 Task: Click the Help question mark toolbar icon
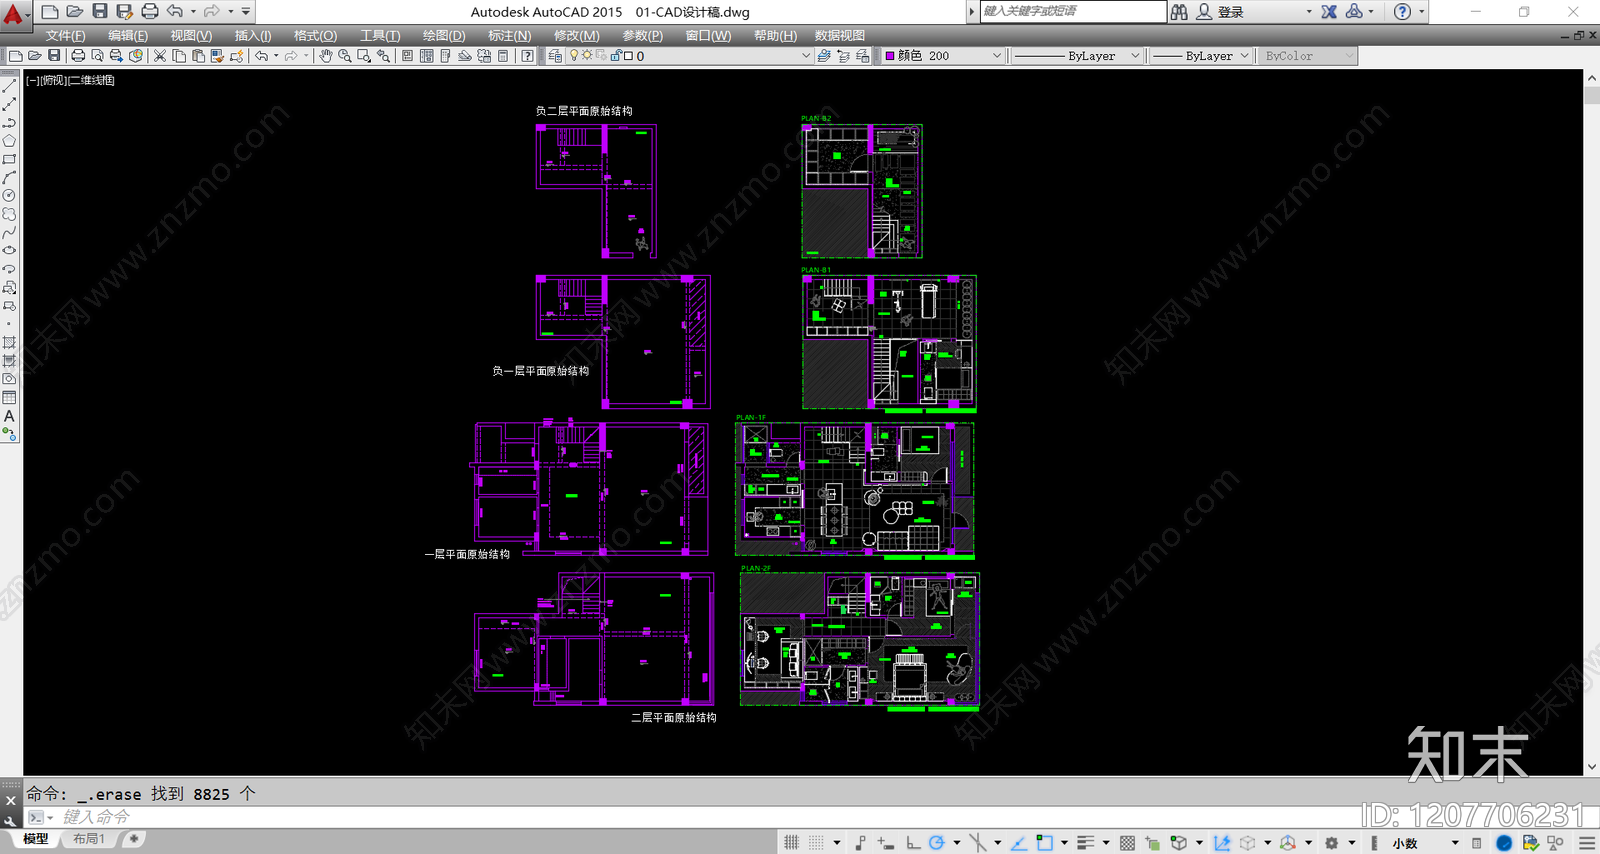527,56
